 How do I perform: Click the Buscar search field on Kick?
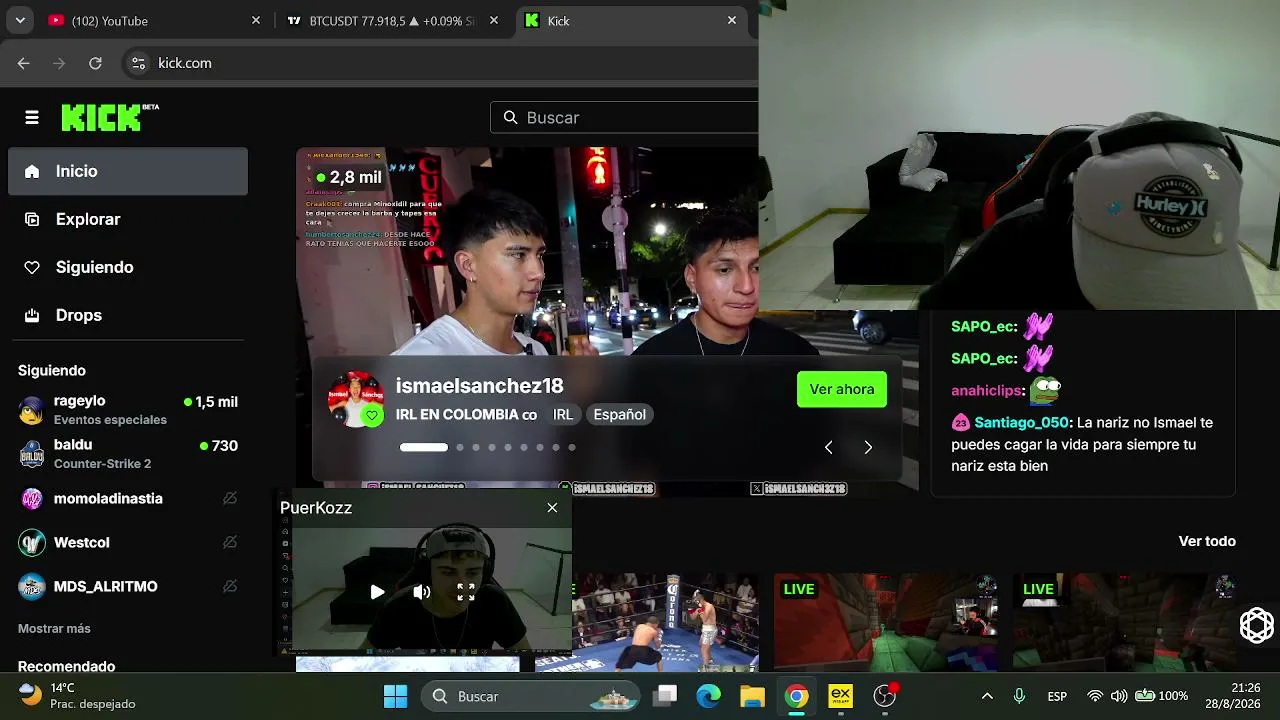624,117
